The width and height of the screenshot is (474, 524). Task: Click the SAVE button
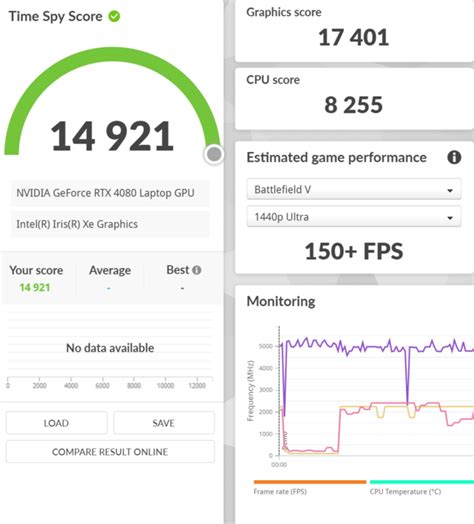pos(163,423)
